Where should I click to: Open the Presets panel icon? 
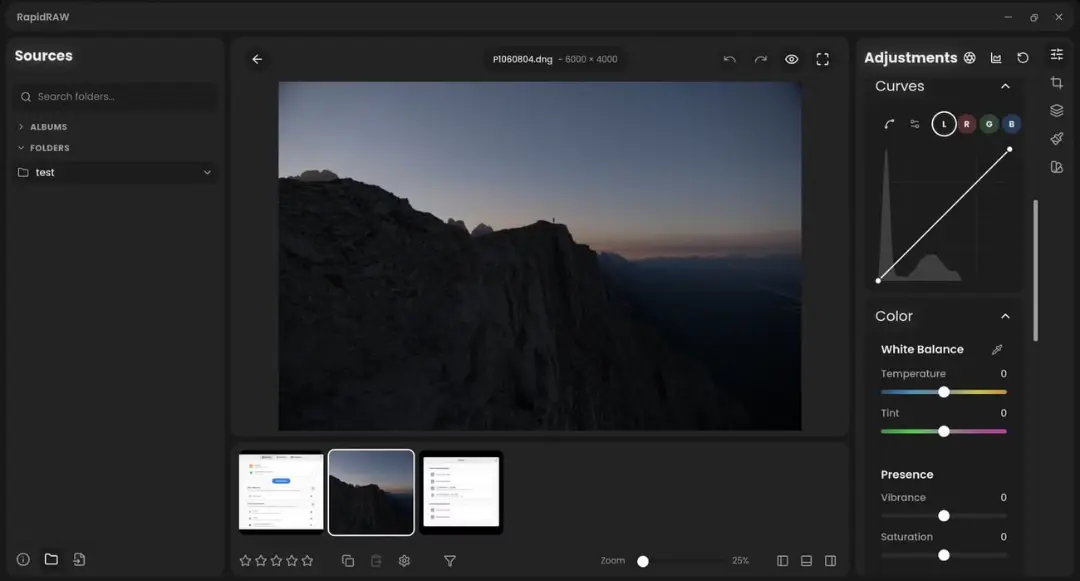point(1057,167)
